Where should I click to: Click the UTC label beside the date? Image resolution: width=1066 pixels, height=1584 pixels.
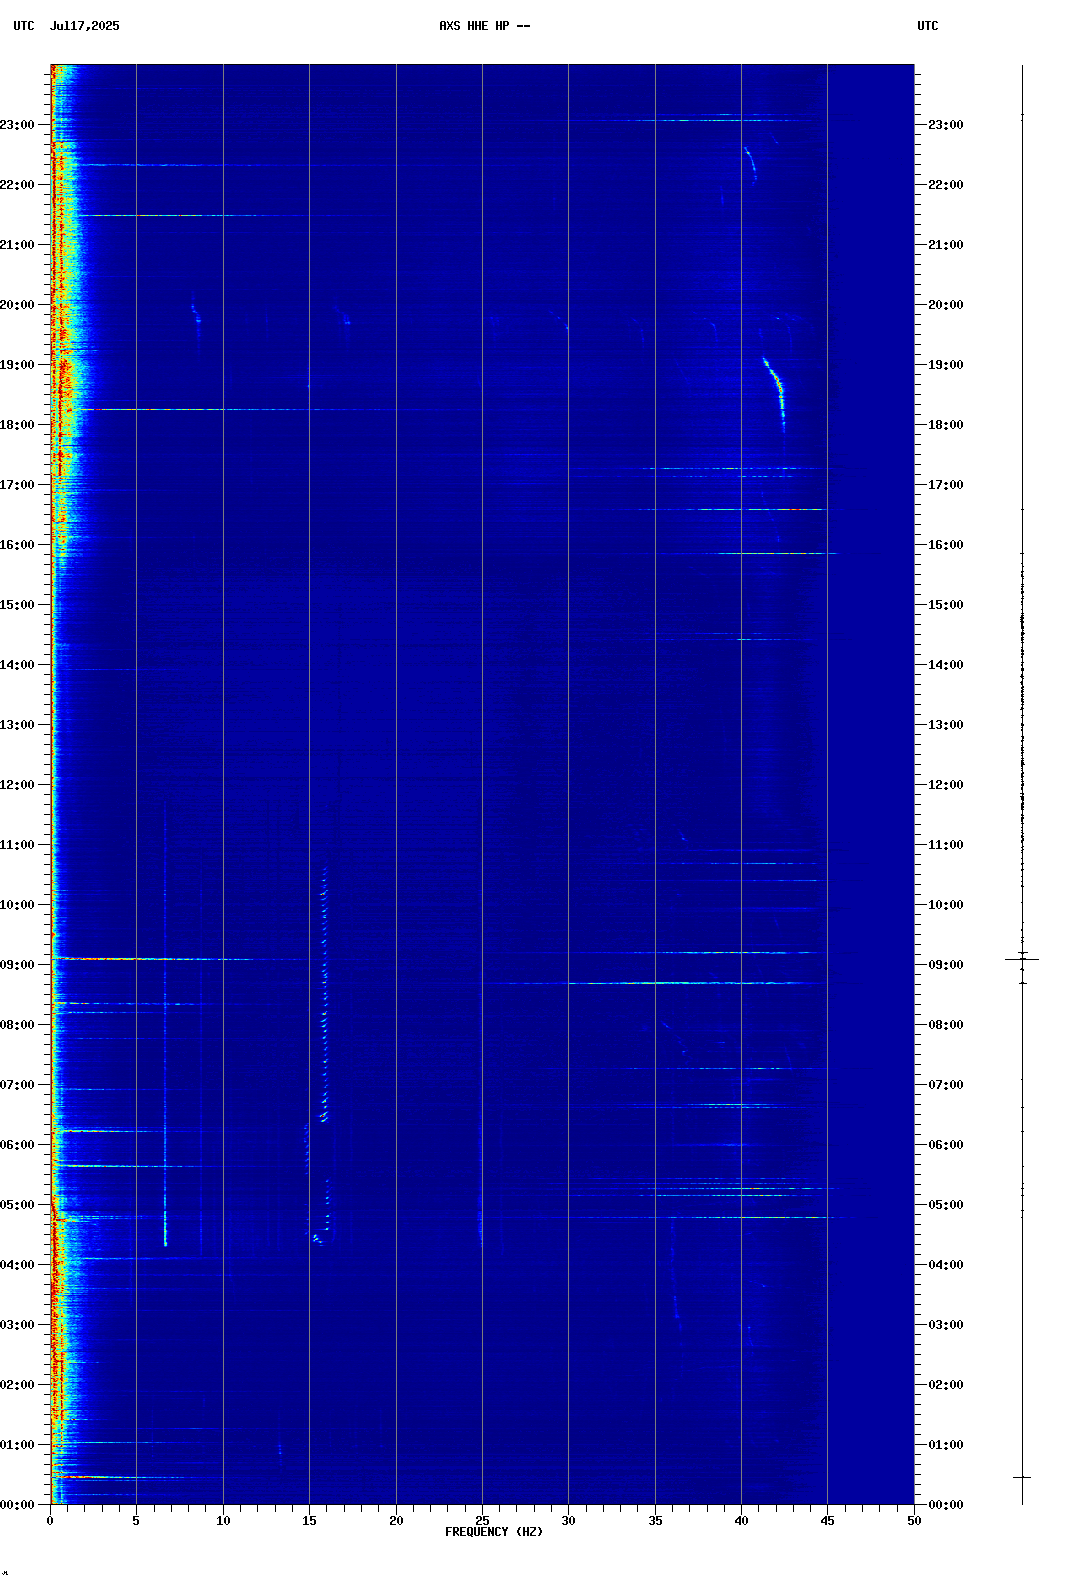pyautogui.click(x=24, y=26)
